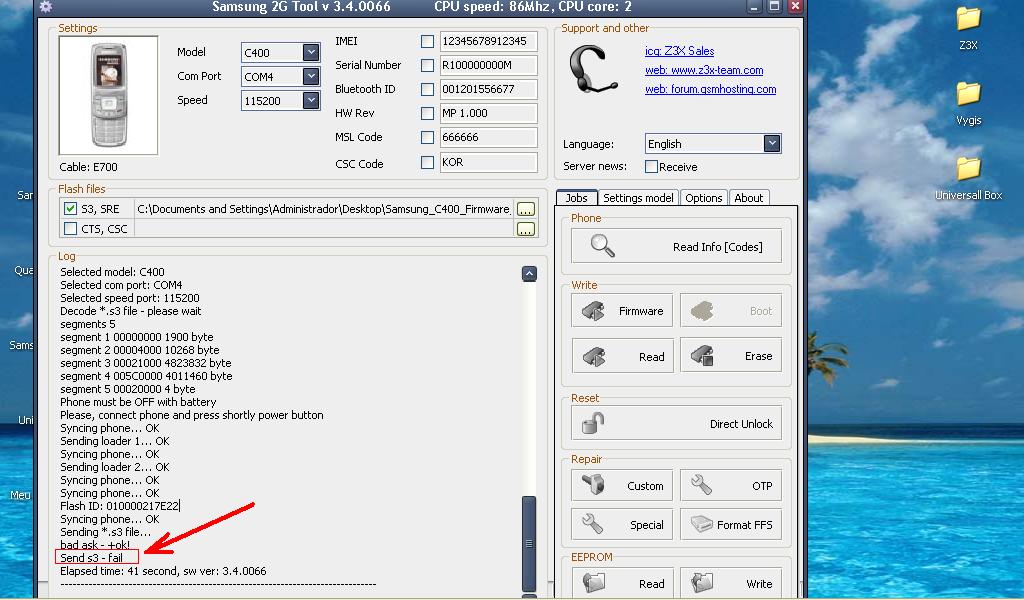Open the OTP repair option
This screenshot has height=600, width=1024.
tap(731, 485)
